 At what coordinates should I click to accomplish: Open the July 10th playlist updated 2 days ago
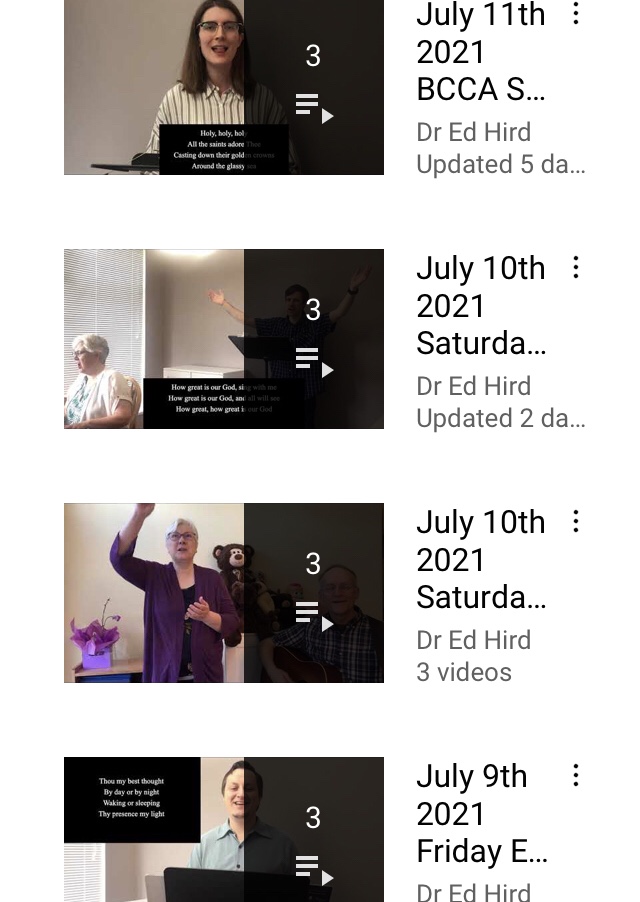pos(481,306)
